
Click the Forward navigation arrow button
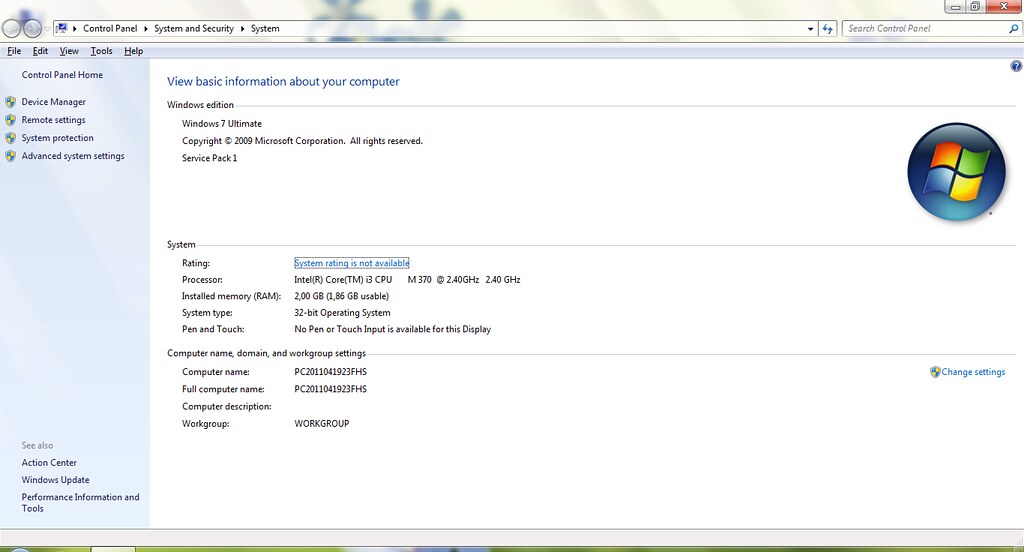point(34,29)
